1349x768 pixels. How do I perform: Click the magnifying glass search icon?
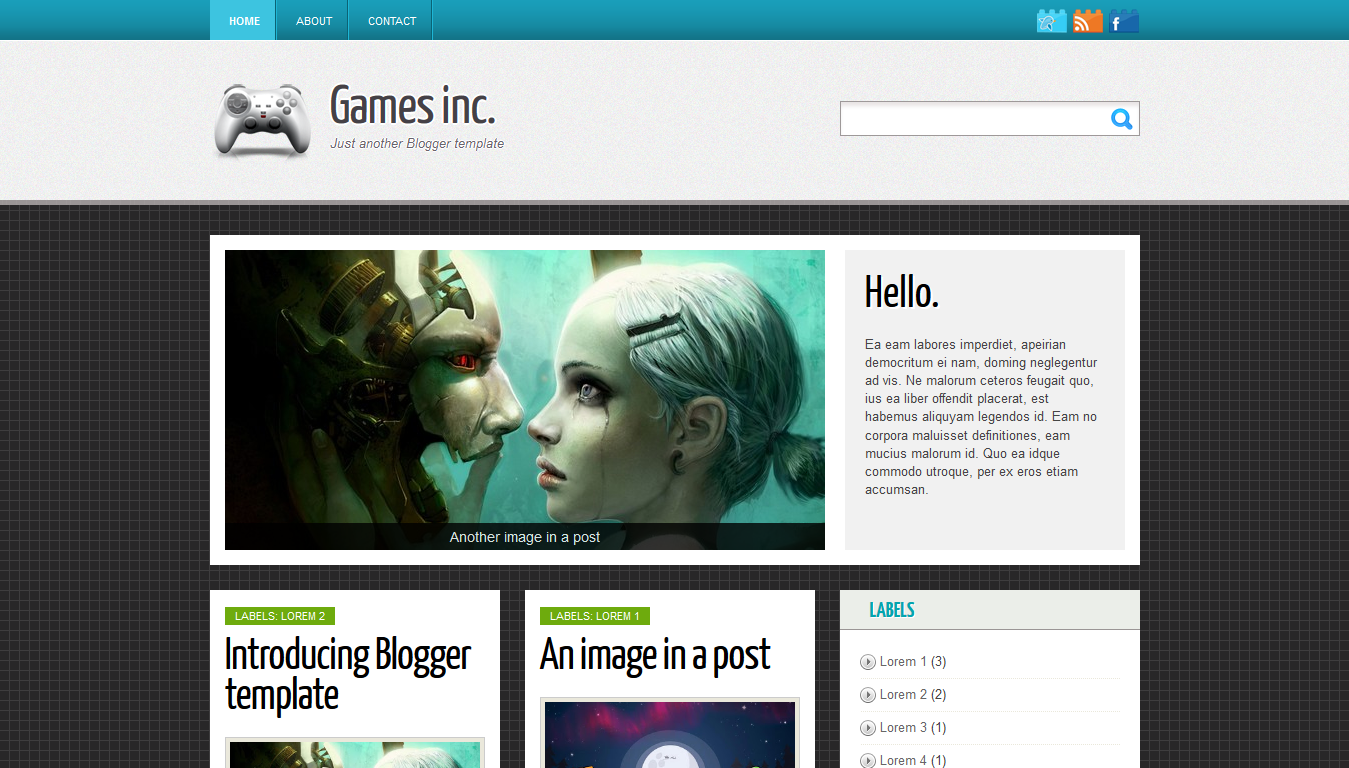coord(1122,119)
